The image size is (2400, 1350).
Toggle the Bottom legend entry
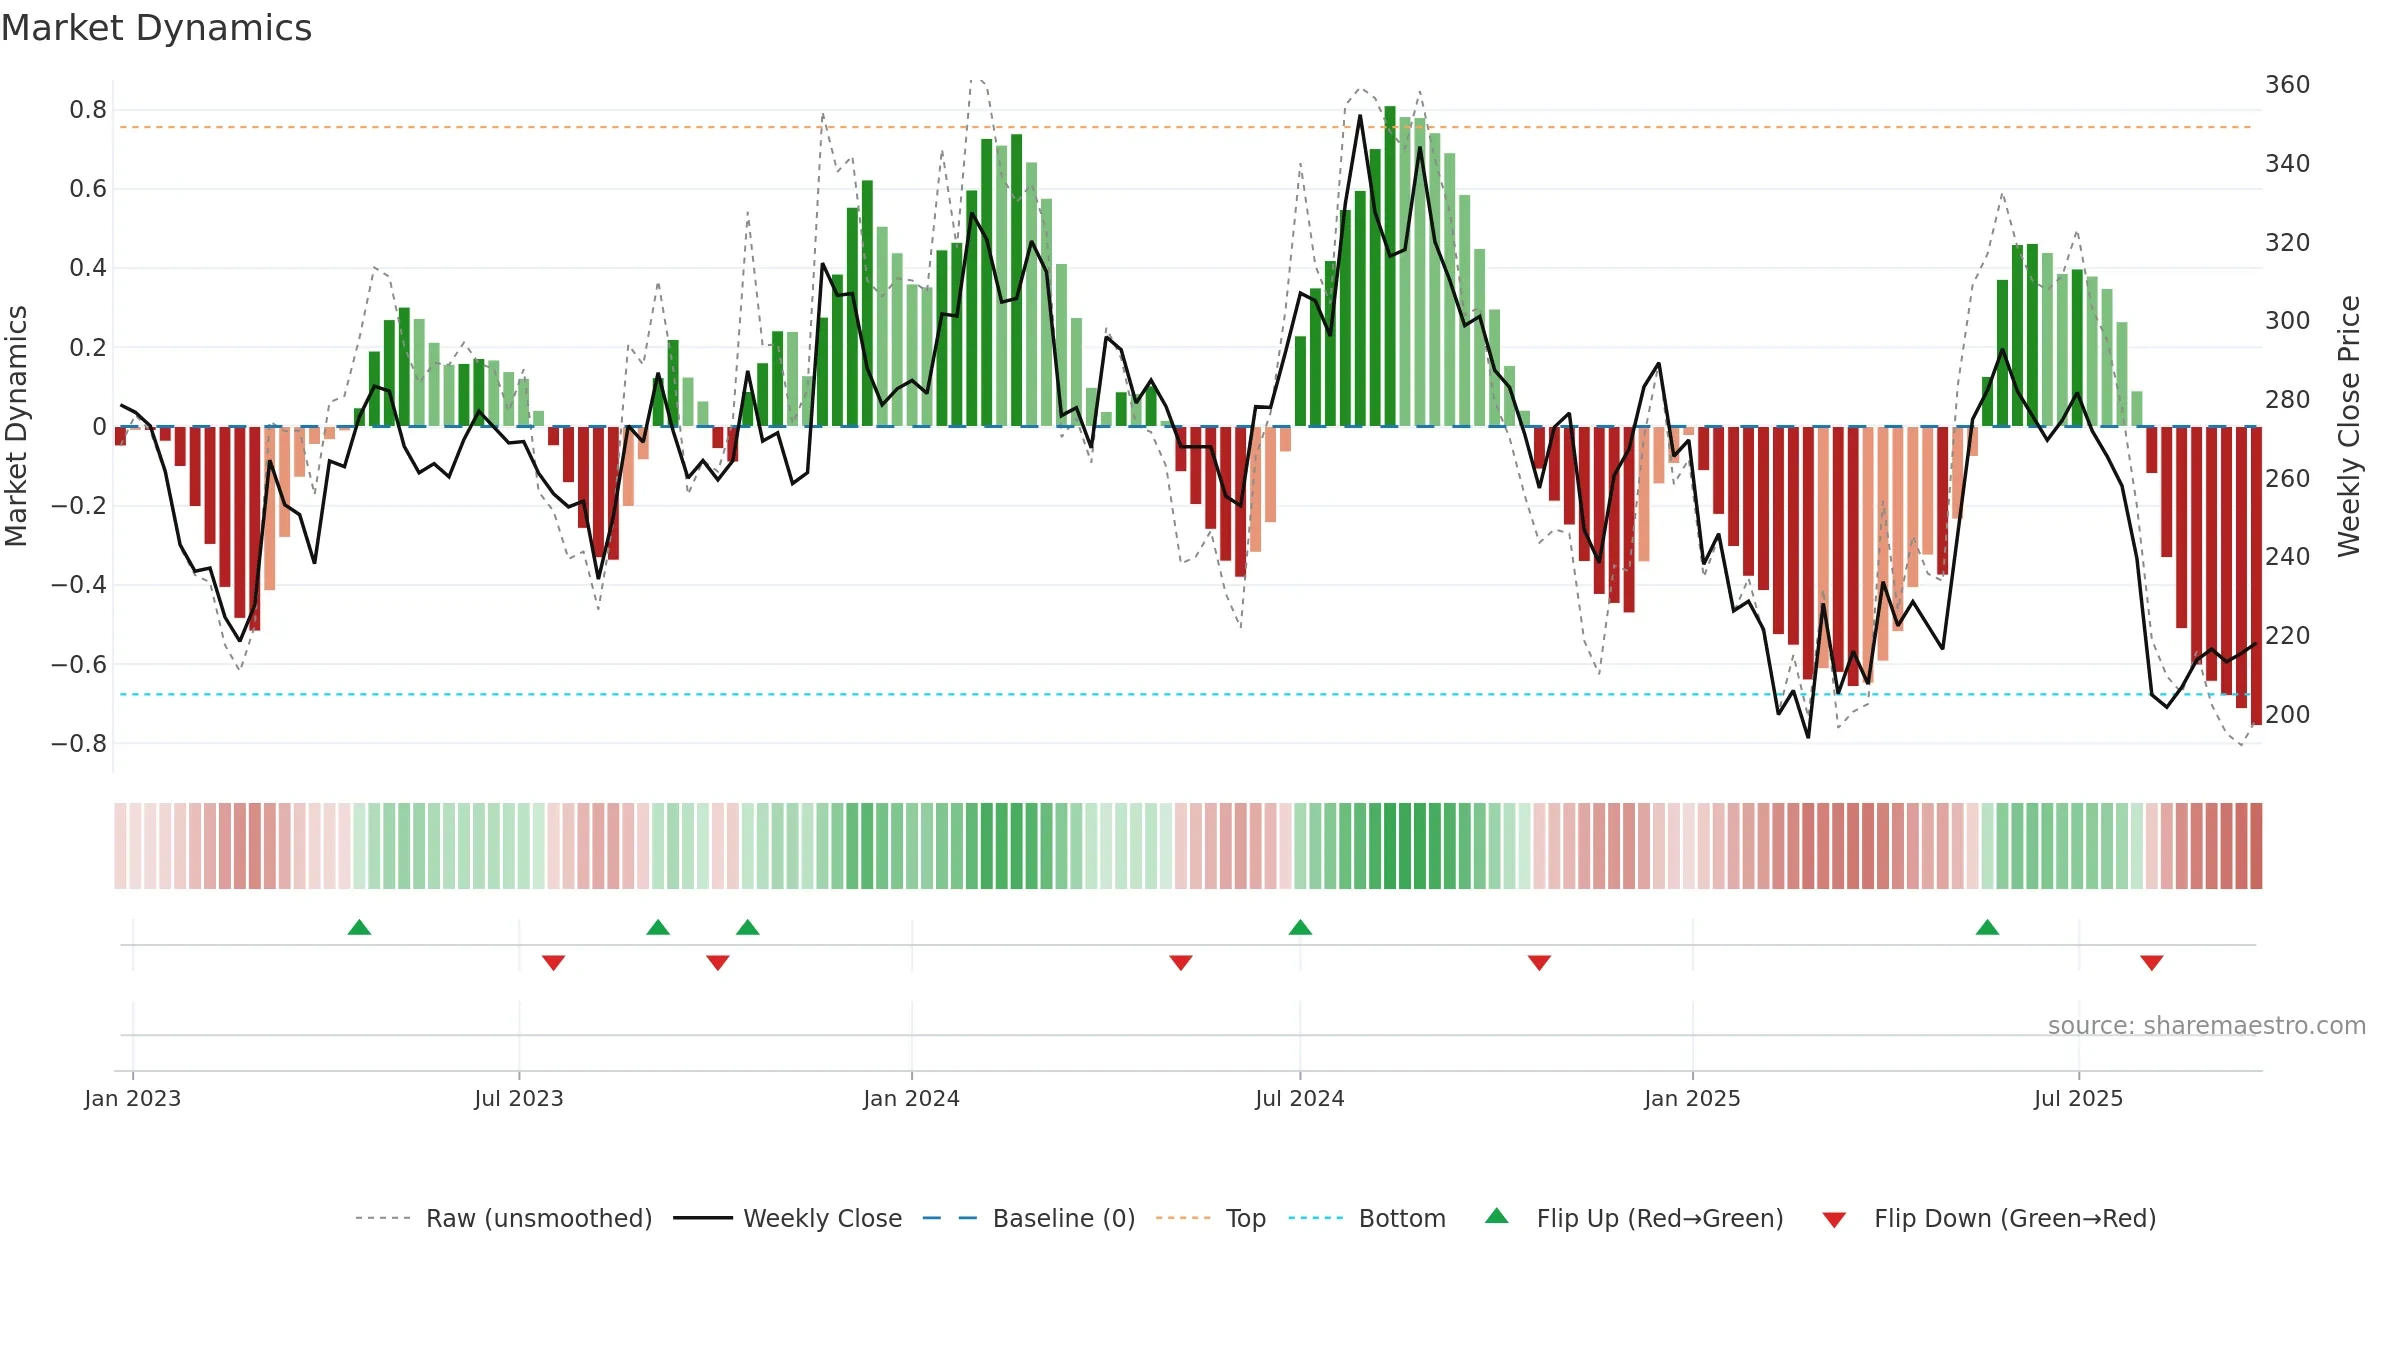click(x=1367, y=1218)
